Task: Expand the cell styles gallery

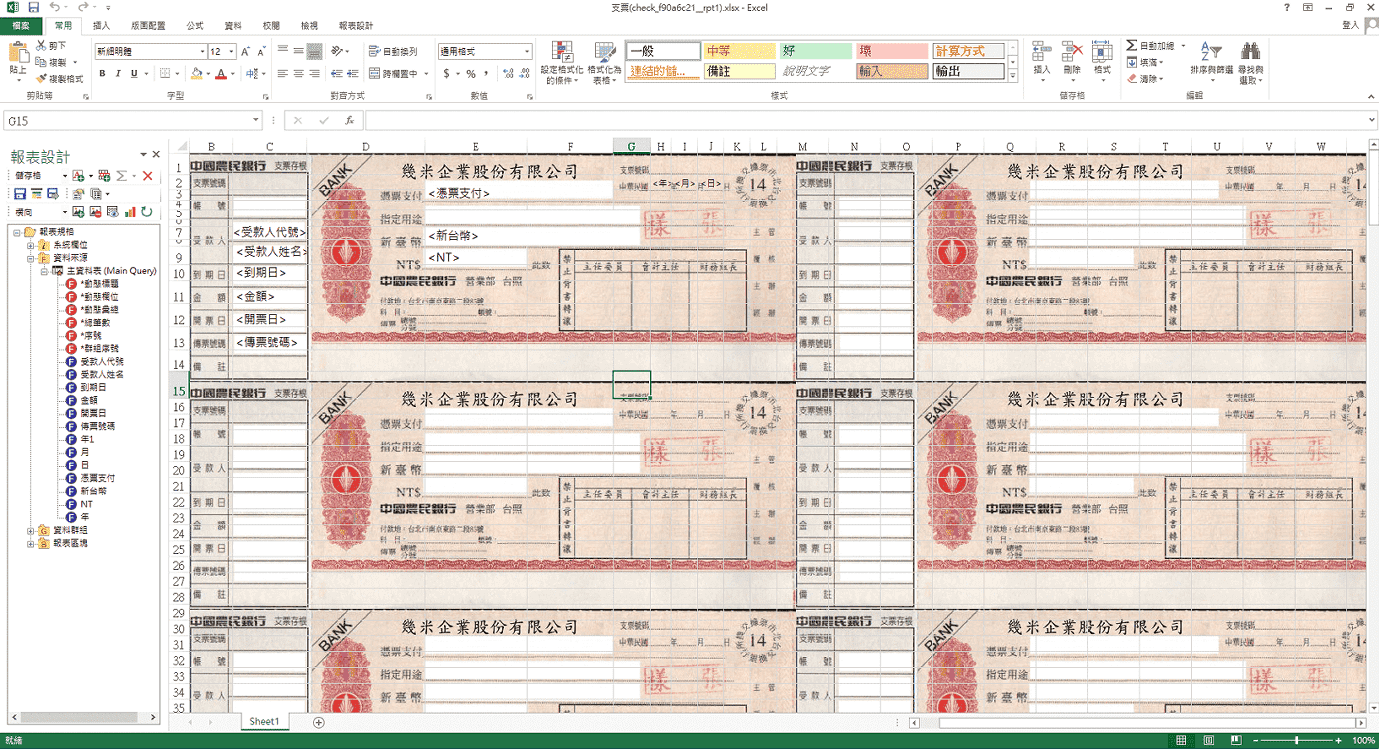Action: point(1012,76)
